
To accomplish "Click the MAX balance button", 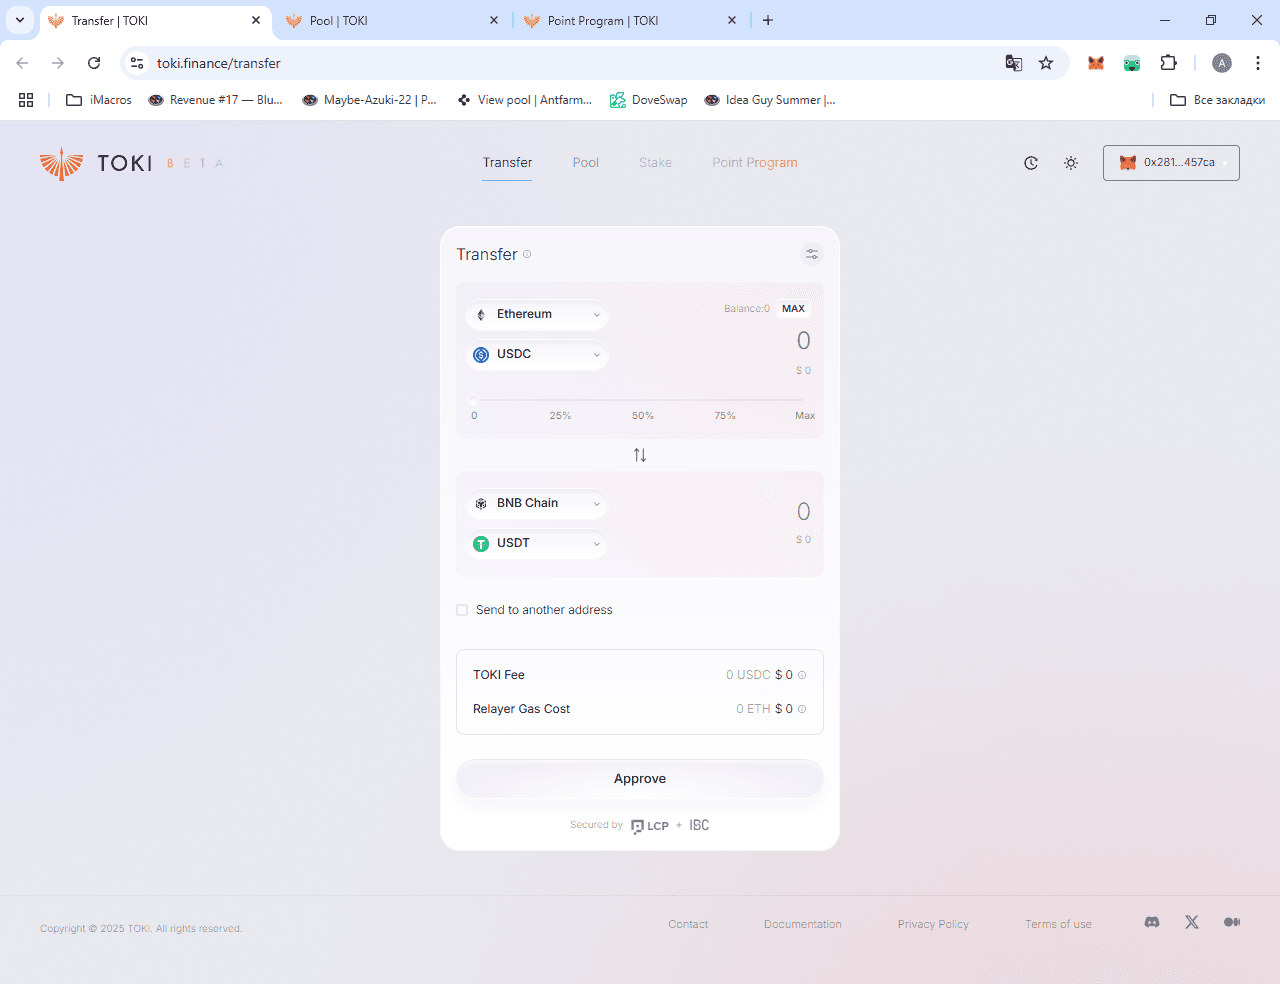I will coord(793,309).
